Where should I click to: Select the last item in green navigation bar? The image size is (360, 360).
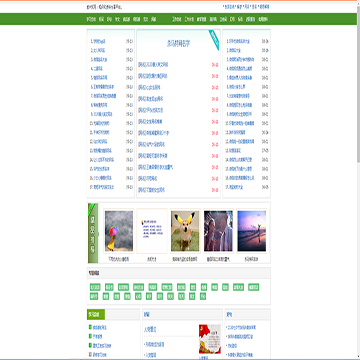pos(263,19)
